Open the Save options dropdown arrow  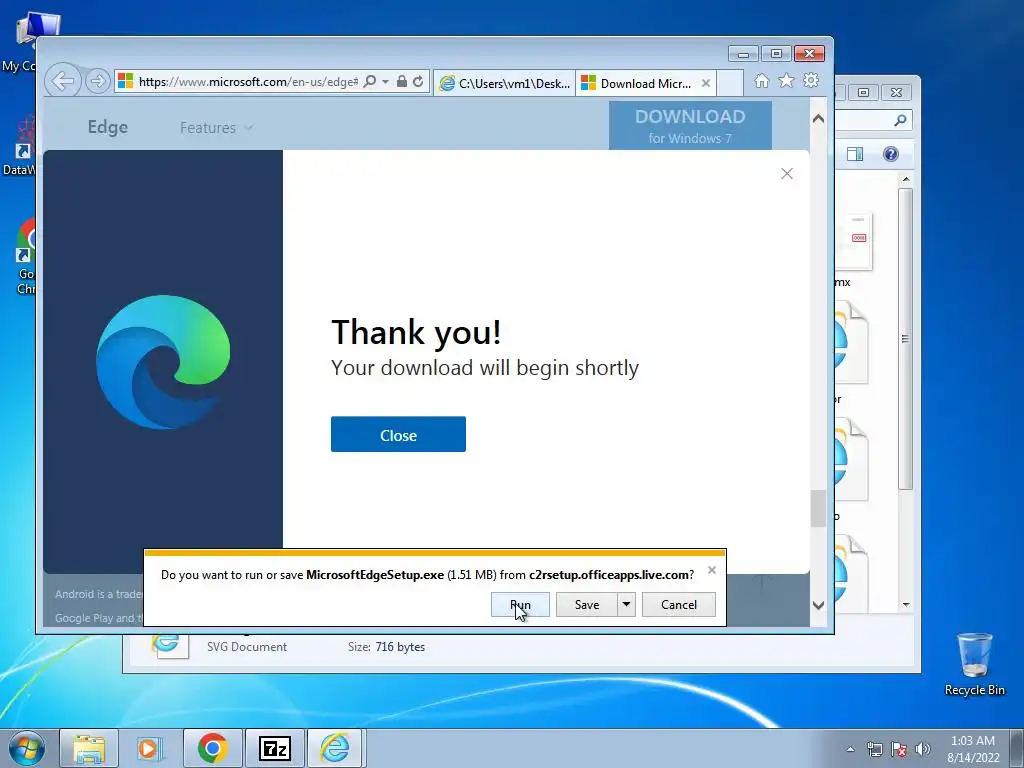point(626,605)
